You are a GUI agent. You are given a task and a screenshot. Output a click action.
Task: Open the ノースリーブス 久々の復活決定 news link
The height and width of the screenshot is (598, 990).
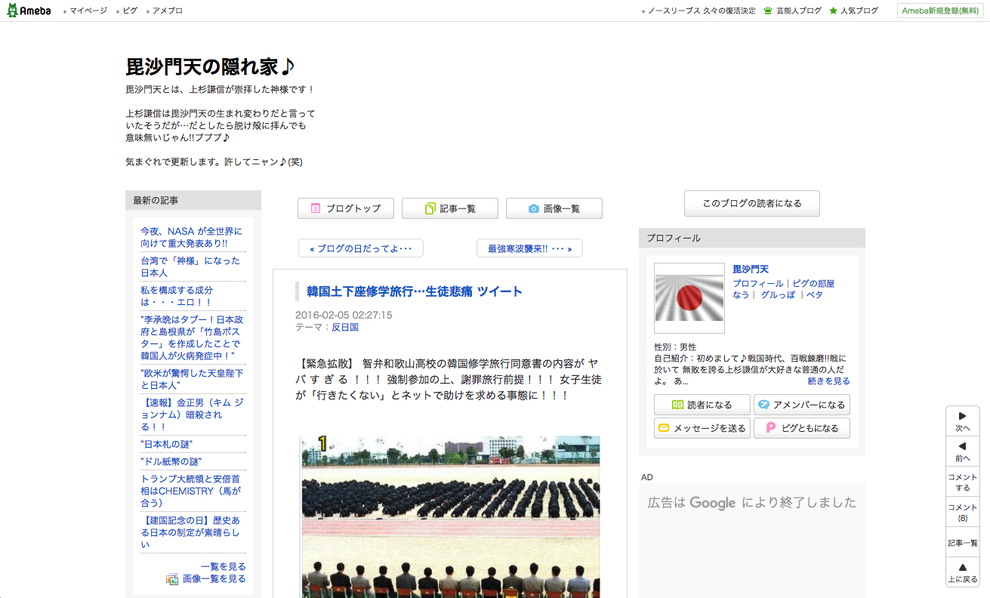[x=701, y=11]
